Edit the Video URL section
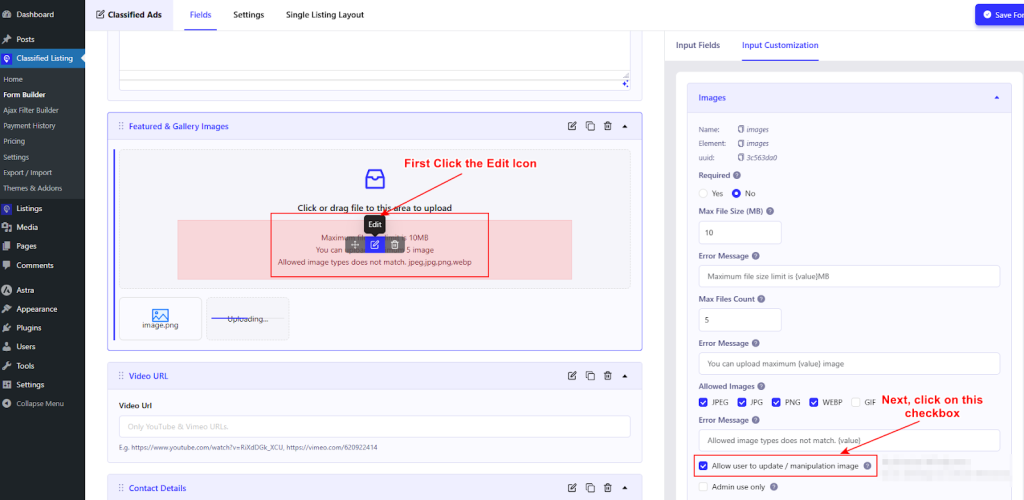 [x=573, y=376]
